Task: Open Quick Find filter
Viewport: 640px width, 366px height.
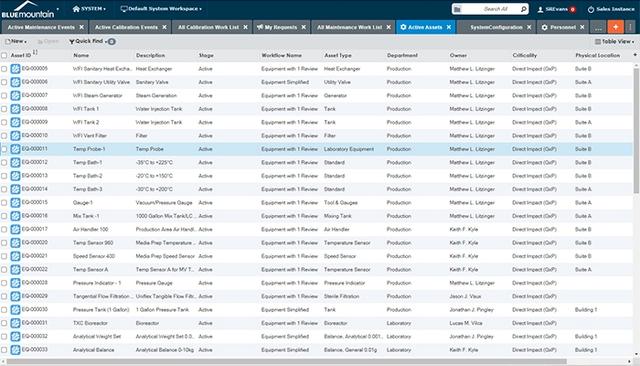Action: (89, 41)
